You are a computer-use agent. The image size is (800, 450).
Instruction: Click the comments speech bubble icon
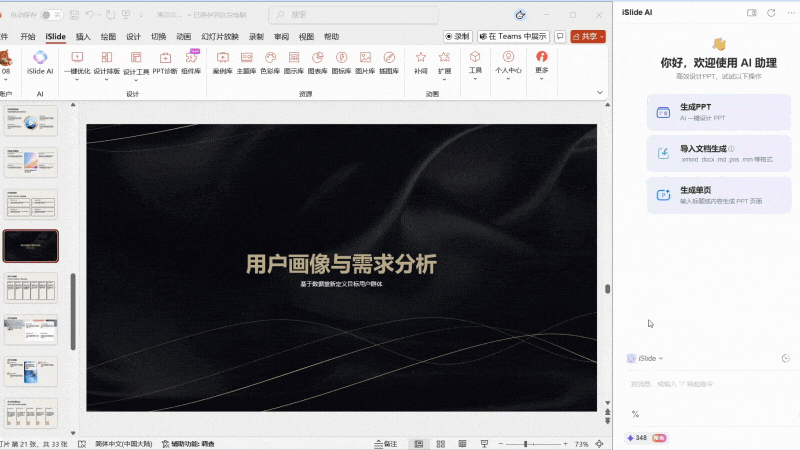point(560,36)
